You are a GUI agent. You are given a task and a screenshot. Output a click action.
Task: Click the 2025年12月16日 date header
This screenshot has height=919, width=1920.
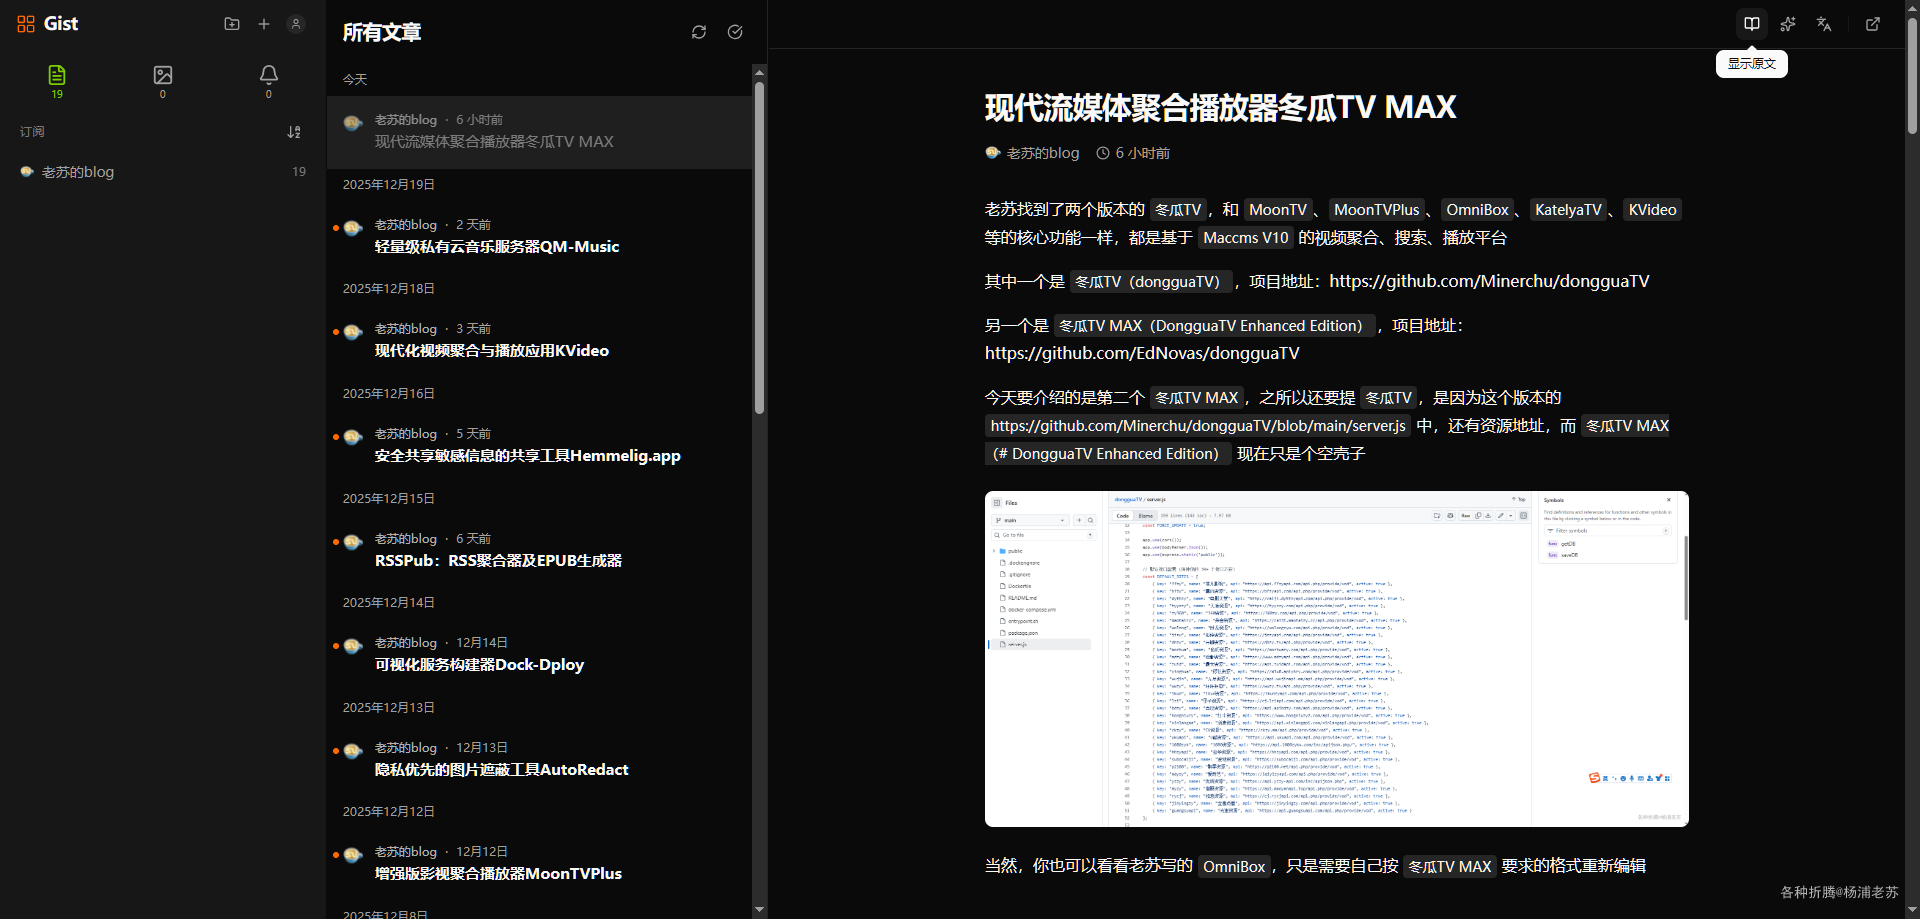pos(389,394)
